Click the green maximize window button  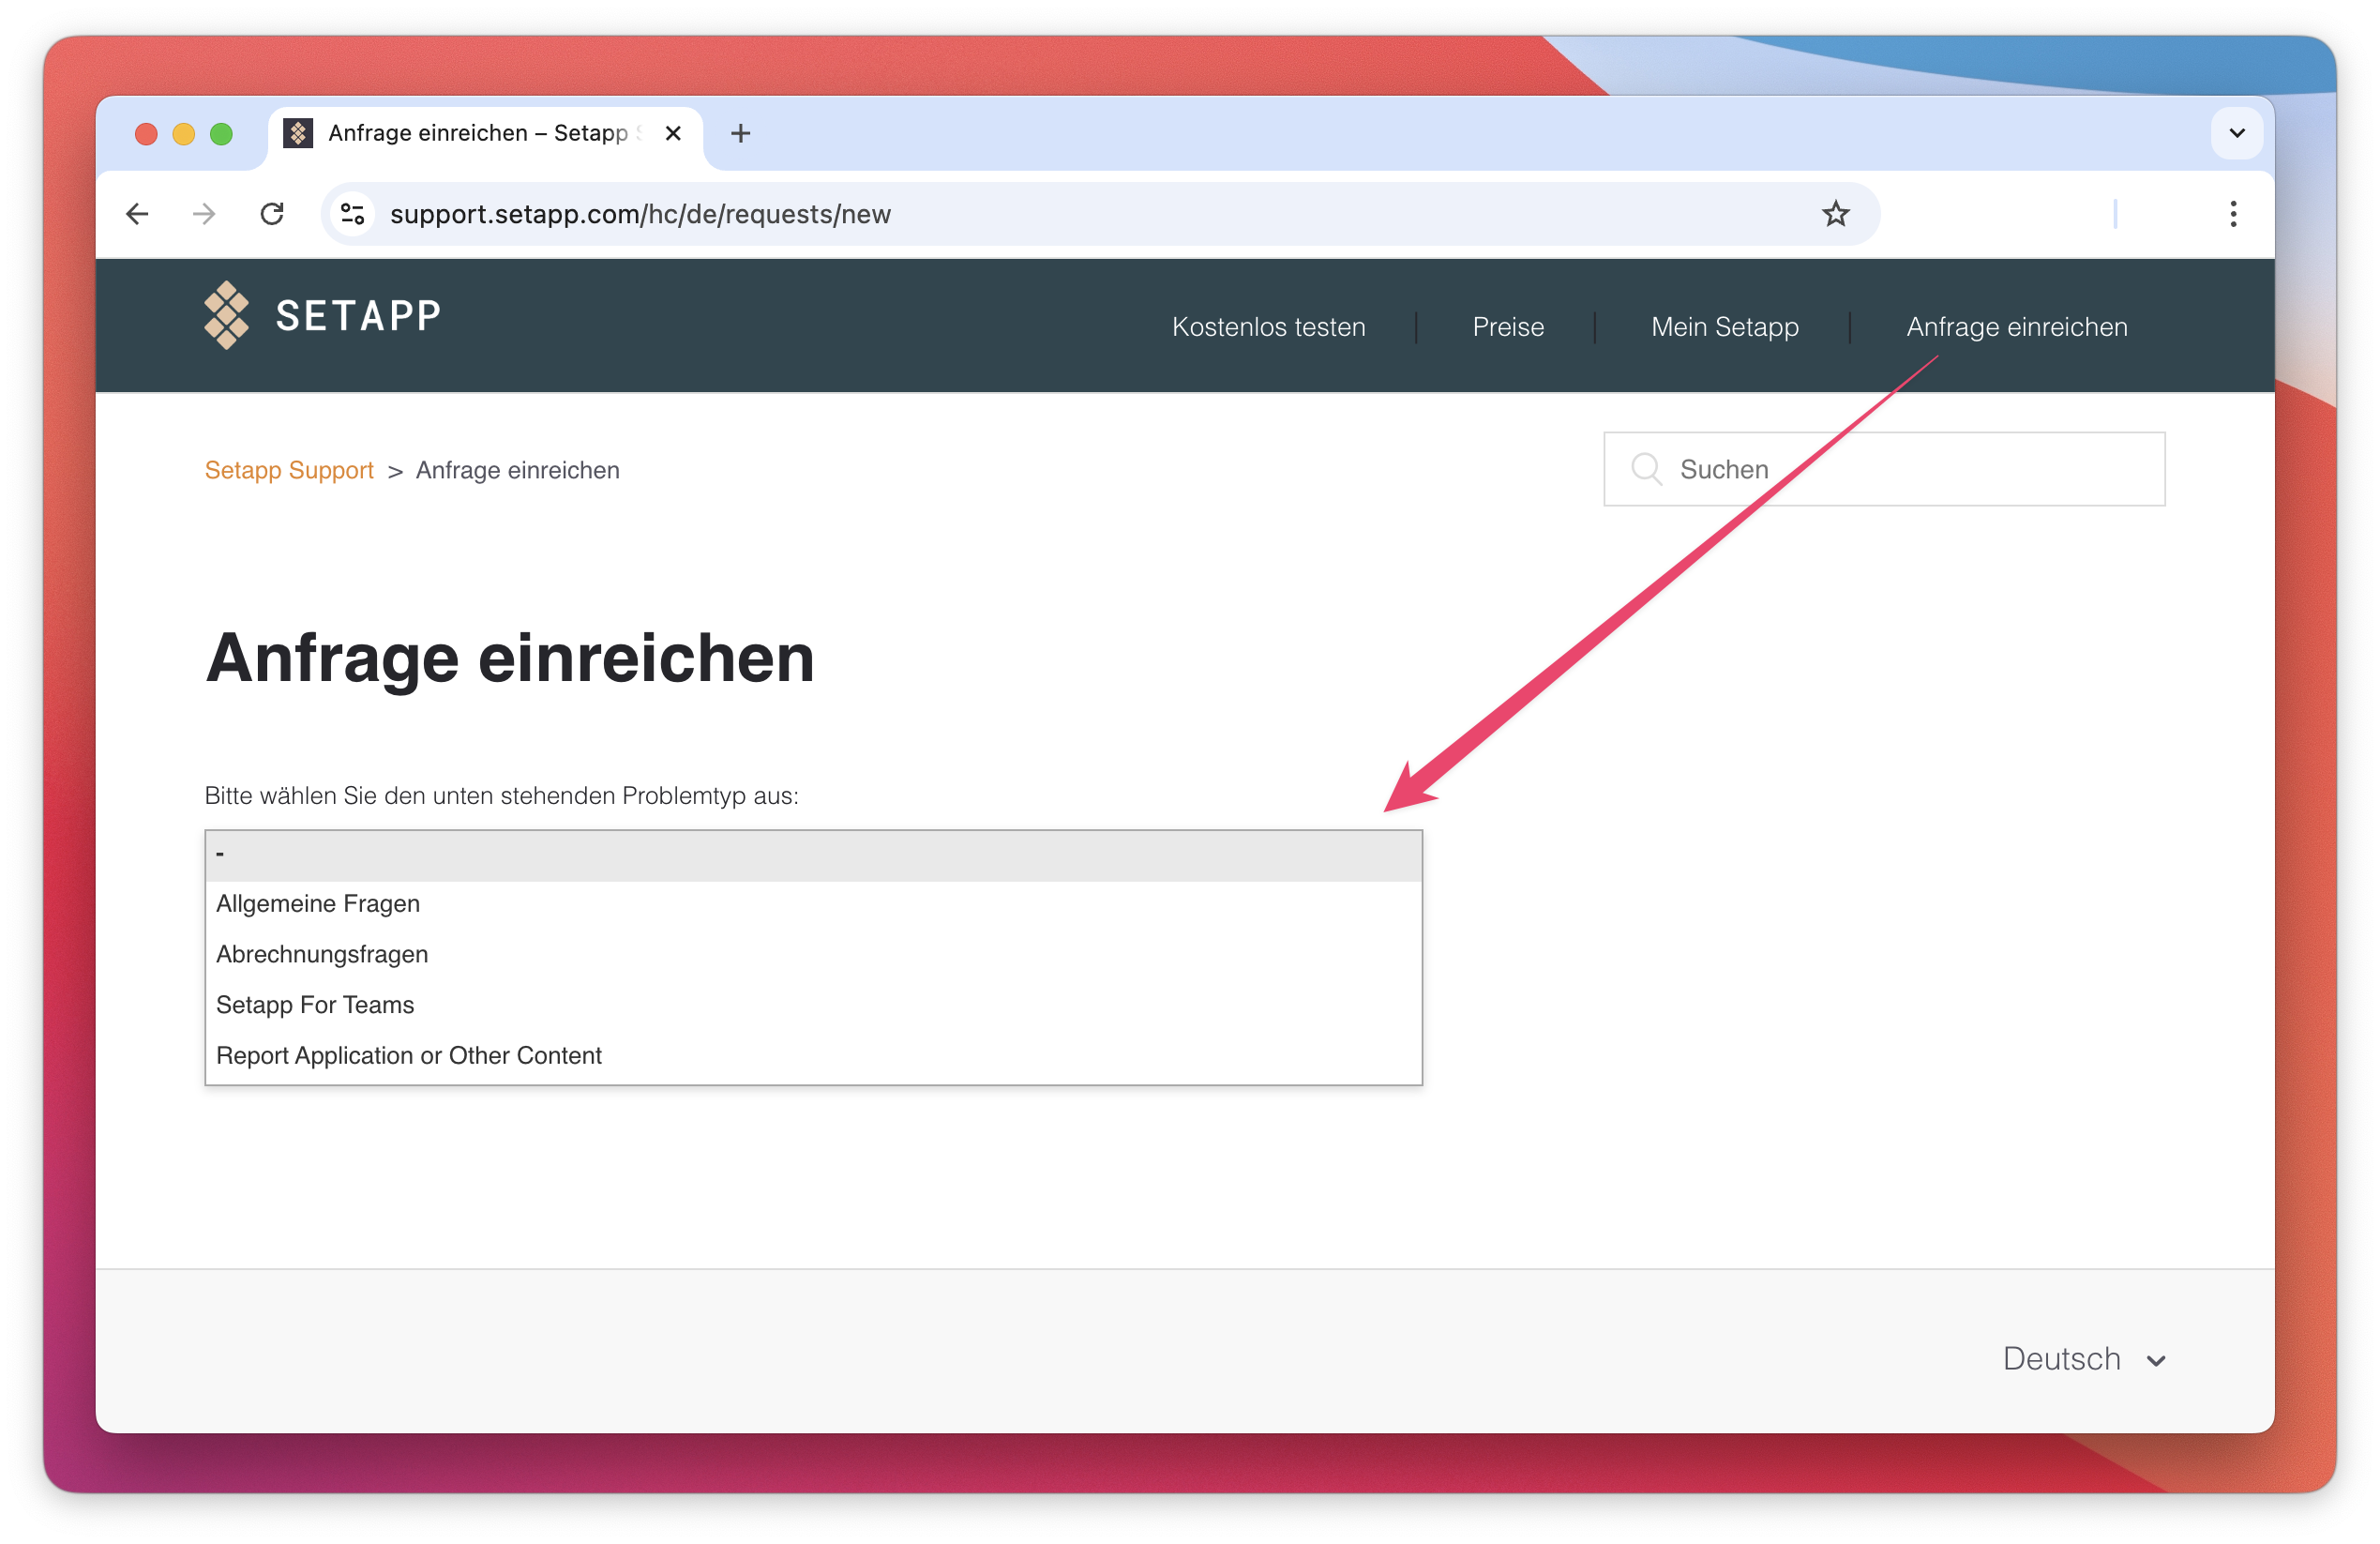(x=221, y=134)
